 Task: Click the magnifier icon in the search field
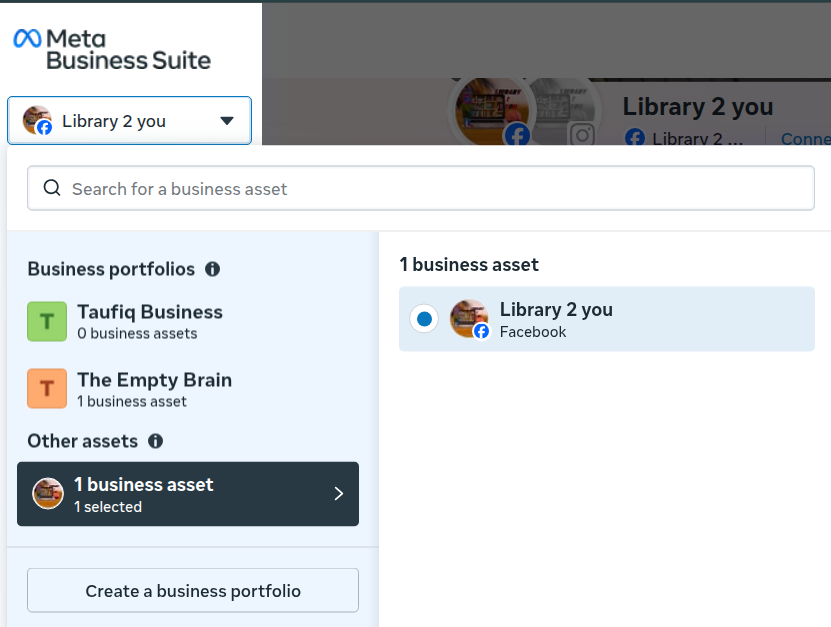point(52,188)
